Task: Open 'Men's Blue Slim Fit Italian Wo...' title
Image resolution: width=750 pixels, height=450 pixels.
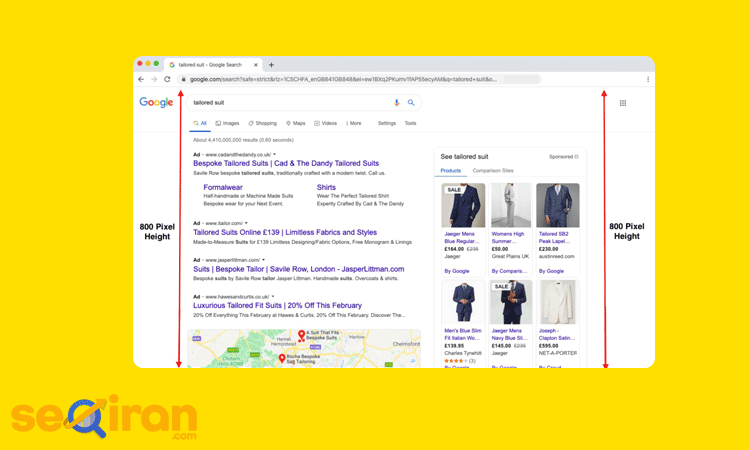Action: coord(463,334)
